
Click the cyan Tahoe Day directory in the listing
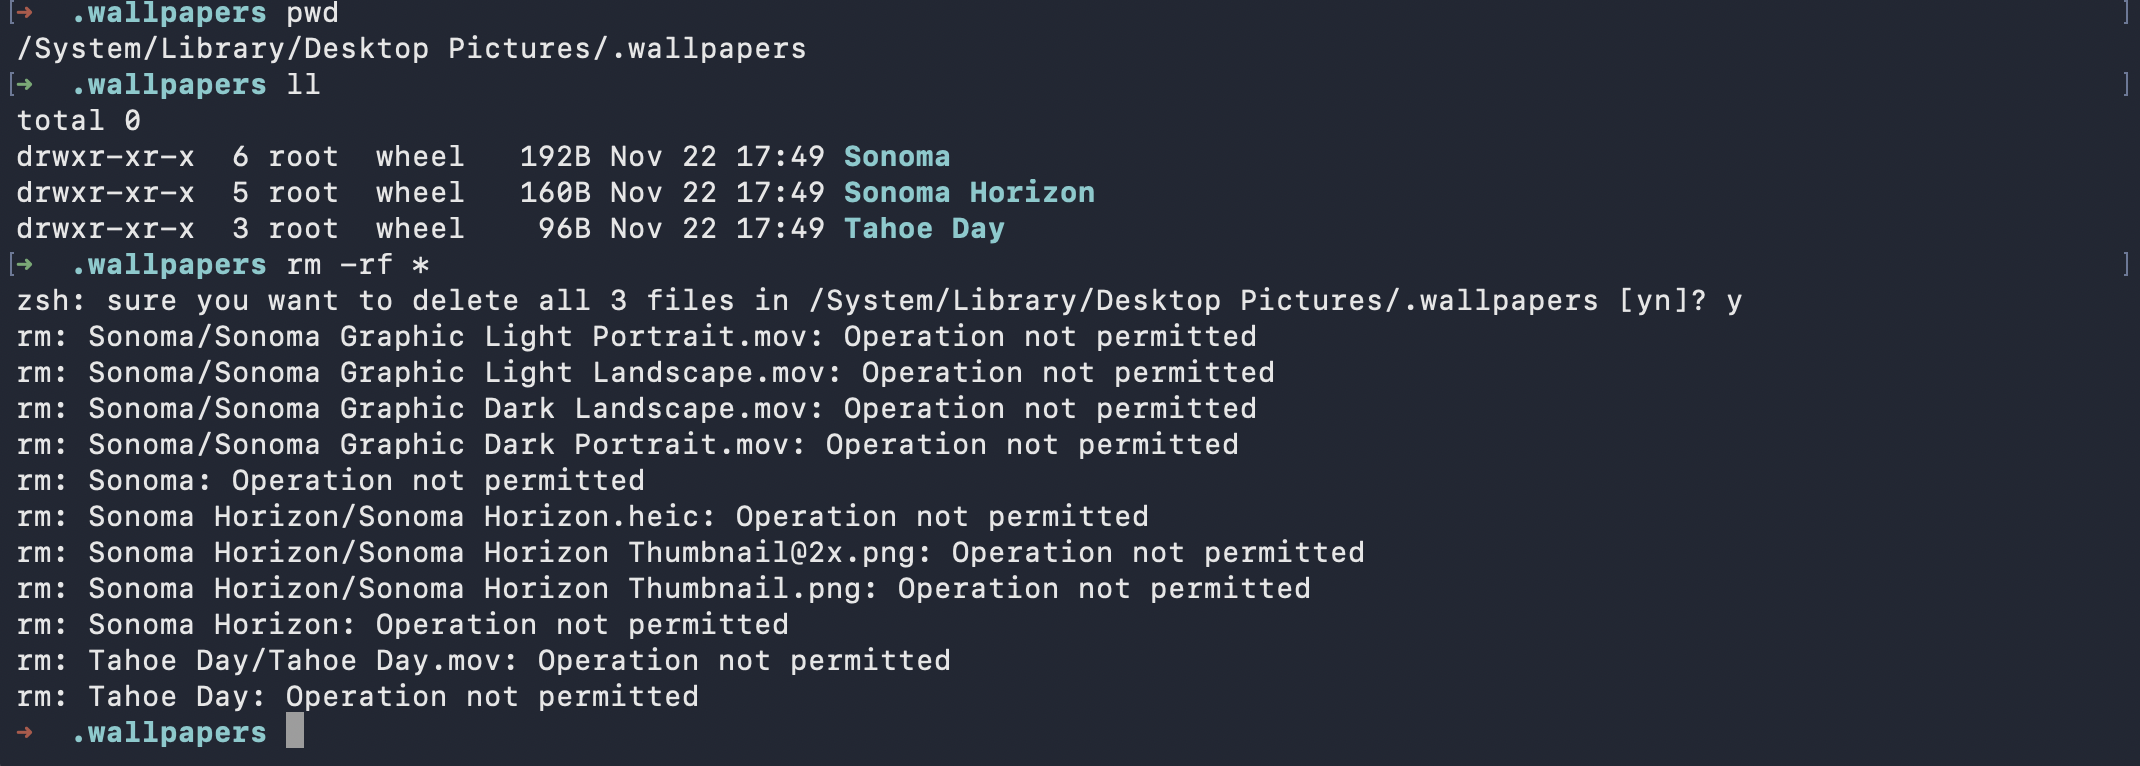923,228
